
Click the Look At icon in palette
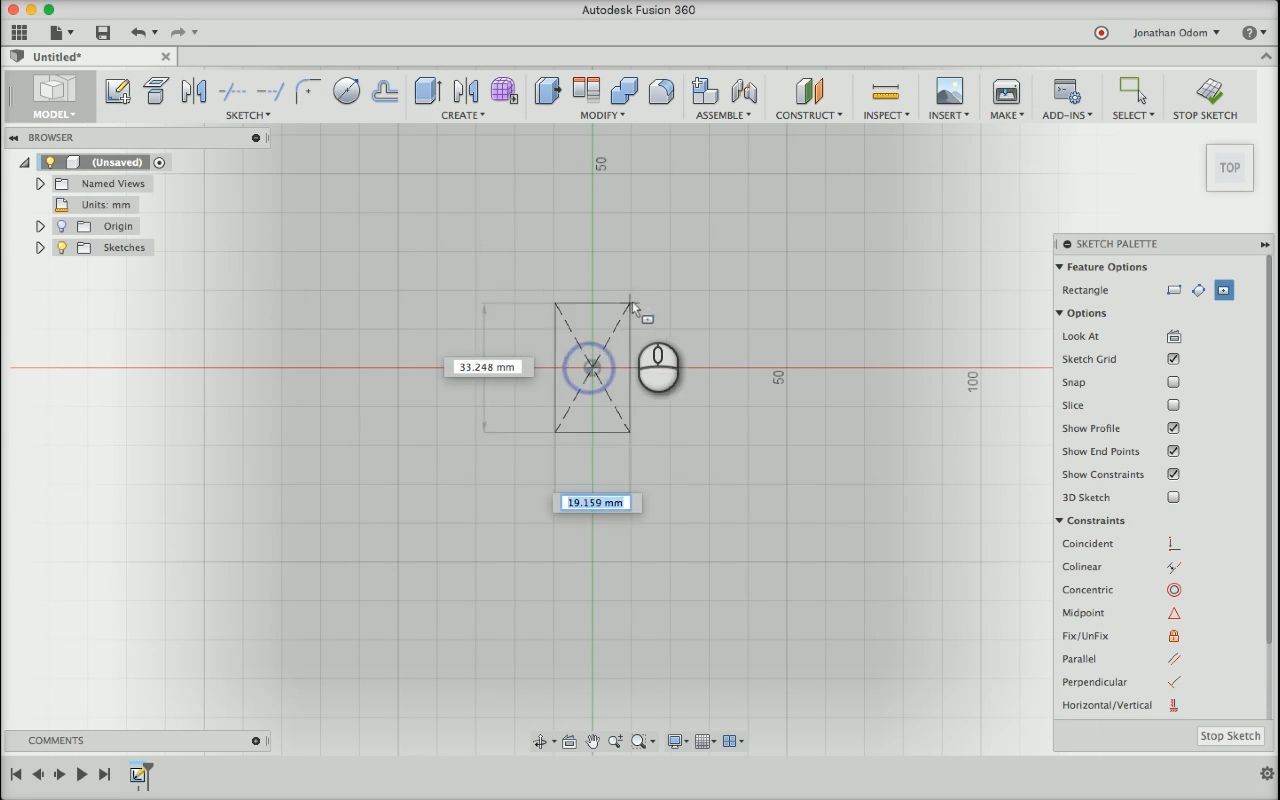tap(1174, 337)
